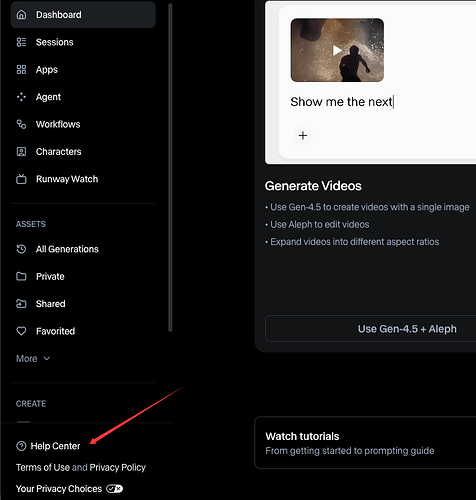
Task: Click the Agent sparkle icon
Action: pyautogui.click(x=21, y=97)
